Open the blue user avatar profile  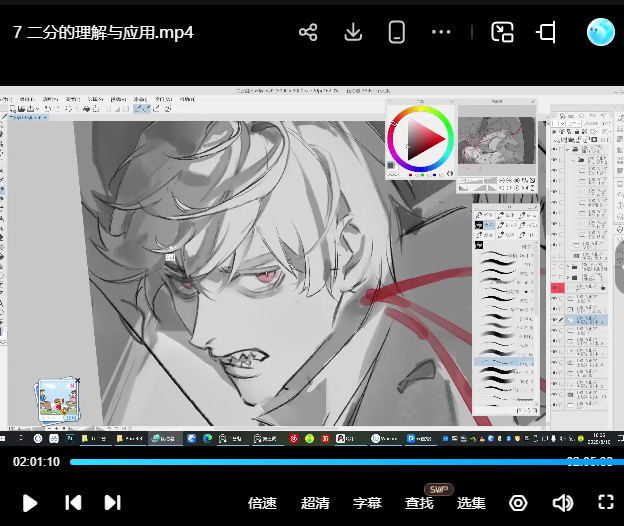point(600,32)
